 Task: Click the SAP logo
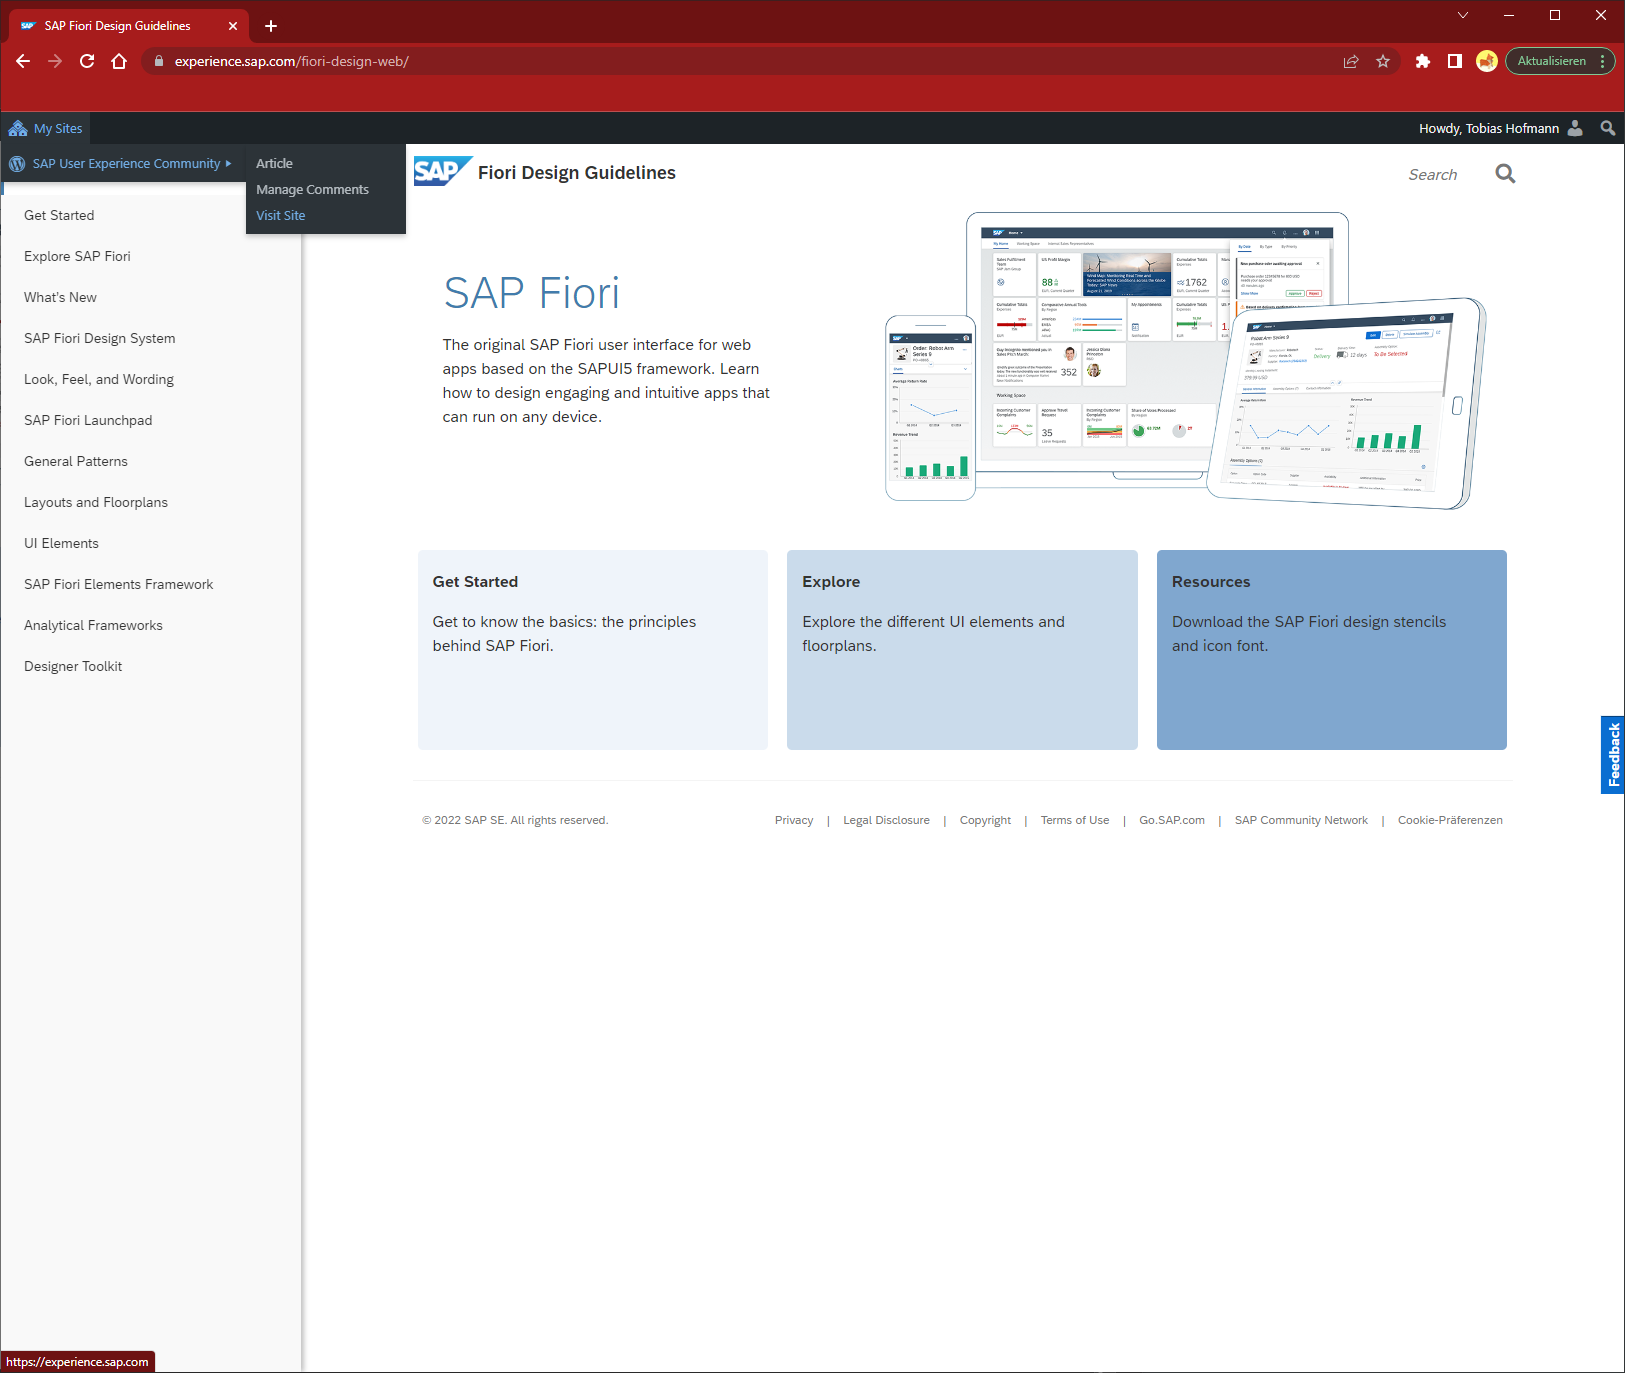tap(441, 171)
